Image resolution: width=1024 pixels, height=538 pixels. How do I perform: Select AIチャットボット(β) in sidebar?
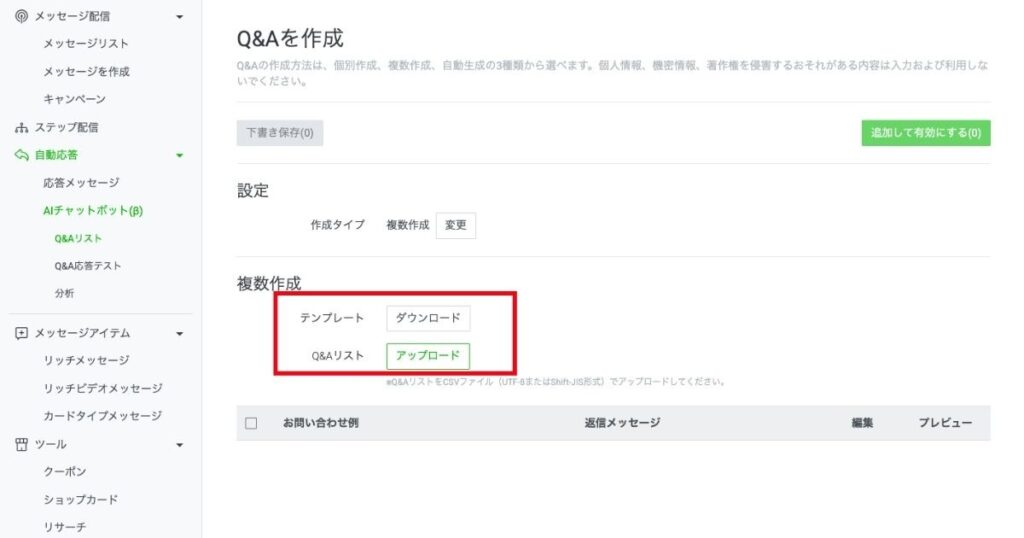pos(94,211)
